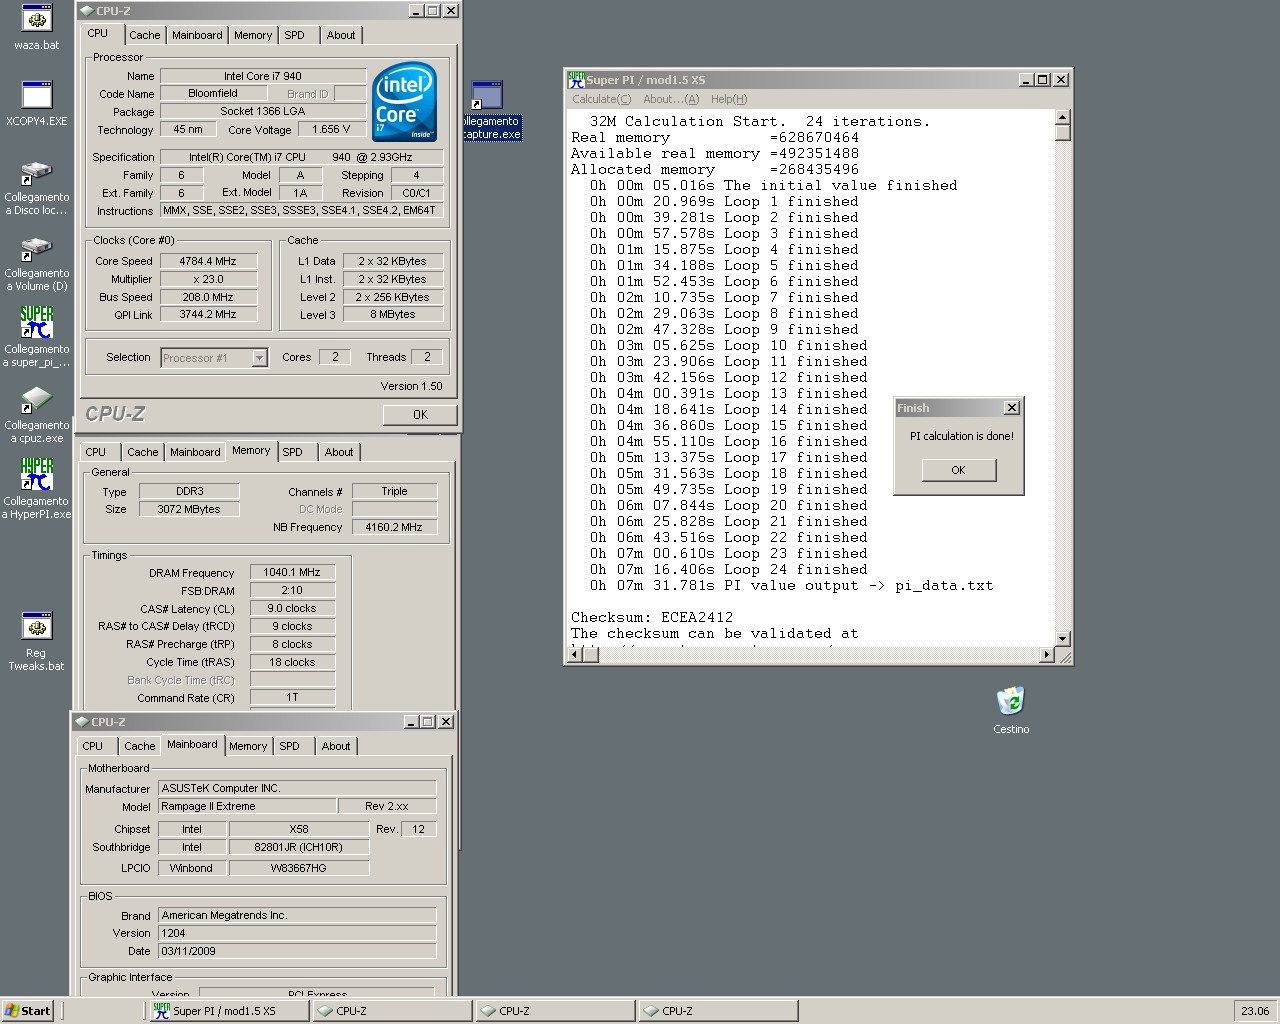Open the Start menu
The image size is (1280, 1024).
coord(27,1011)
